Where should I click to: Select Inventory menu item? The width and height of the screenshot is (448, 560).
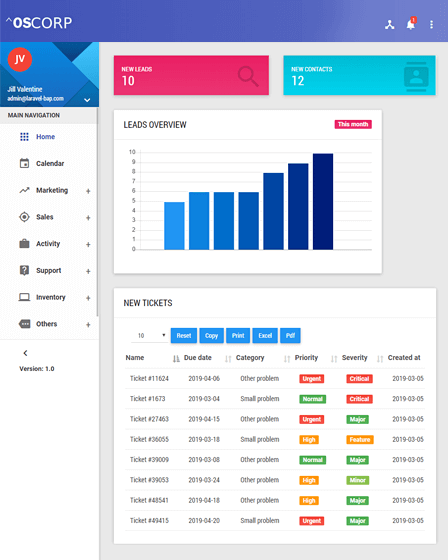(x=51, y=297)
